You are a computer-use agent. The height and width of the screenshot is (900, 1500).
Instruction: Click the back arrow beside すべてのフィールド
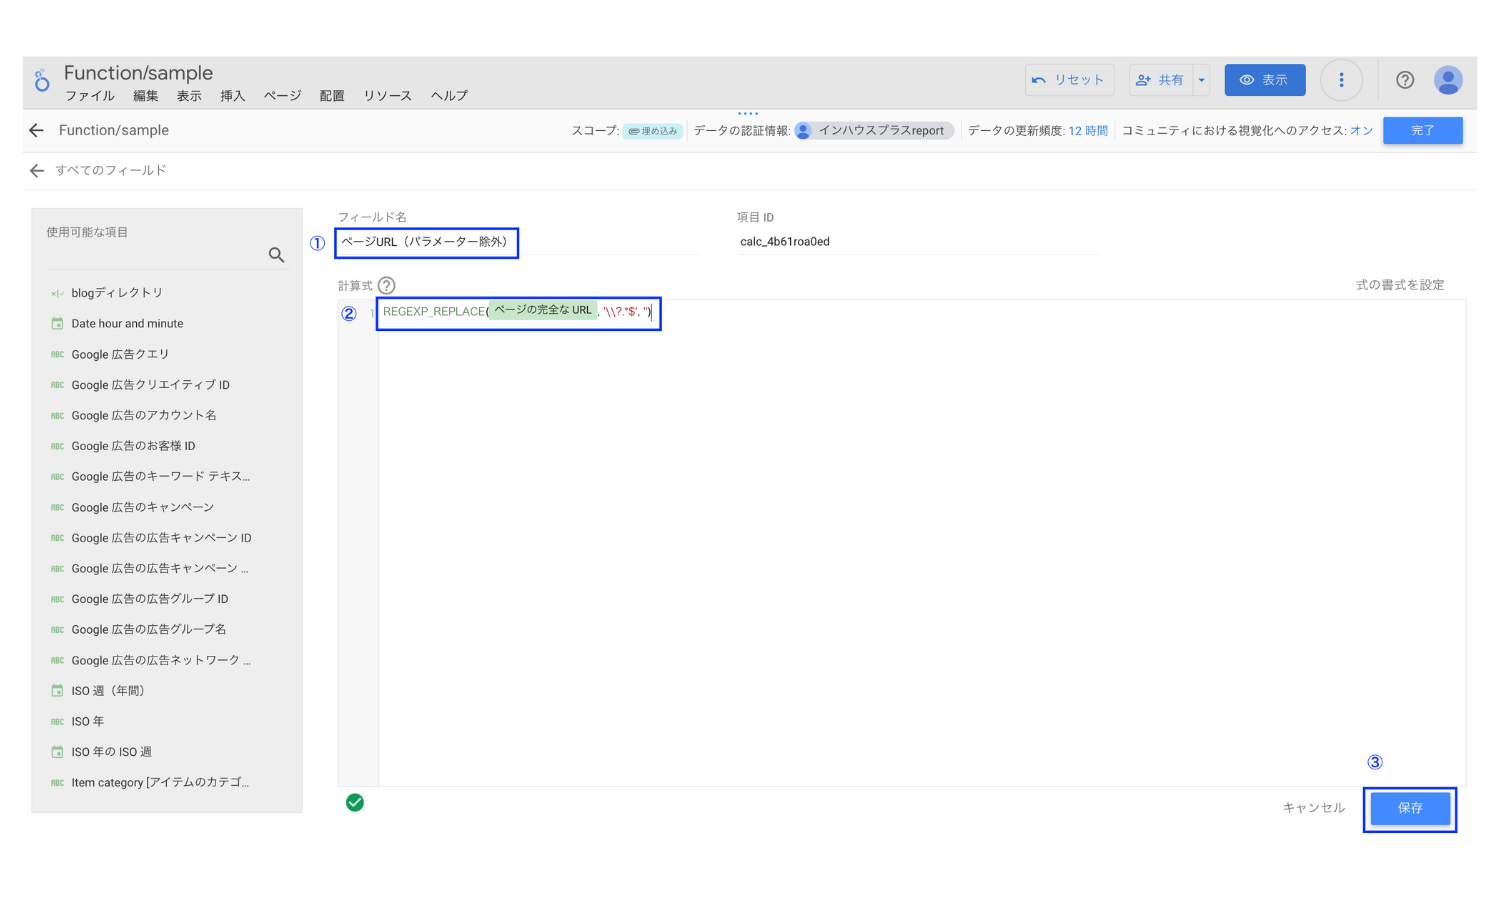[x=37, y=170]
